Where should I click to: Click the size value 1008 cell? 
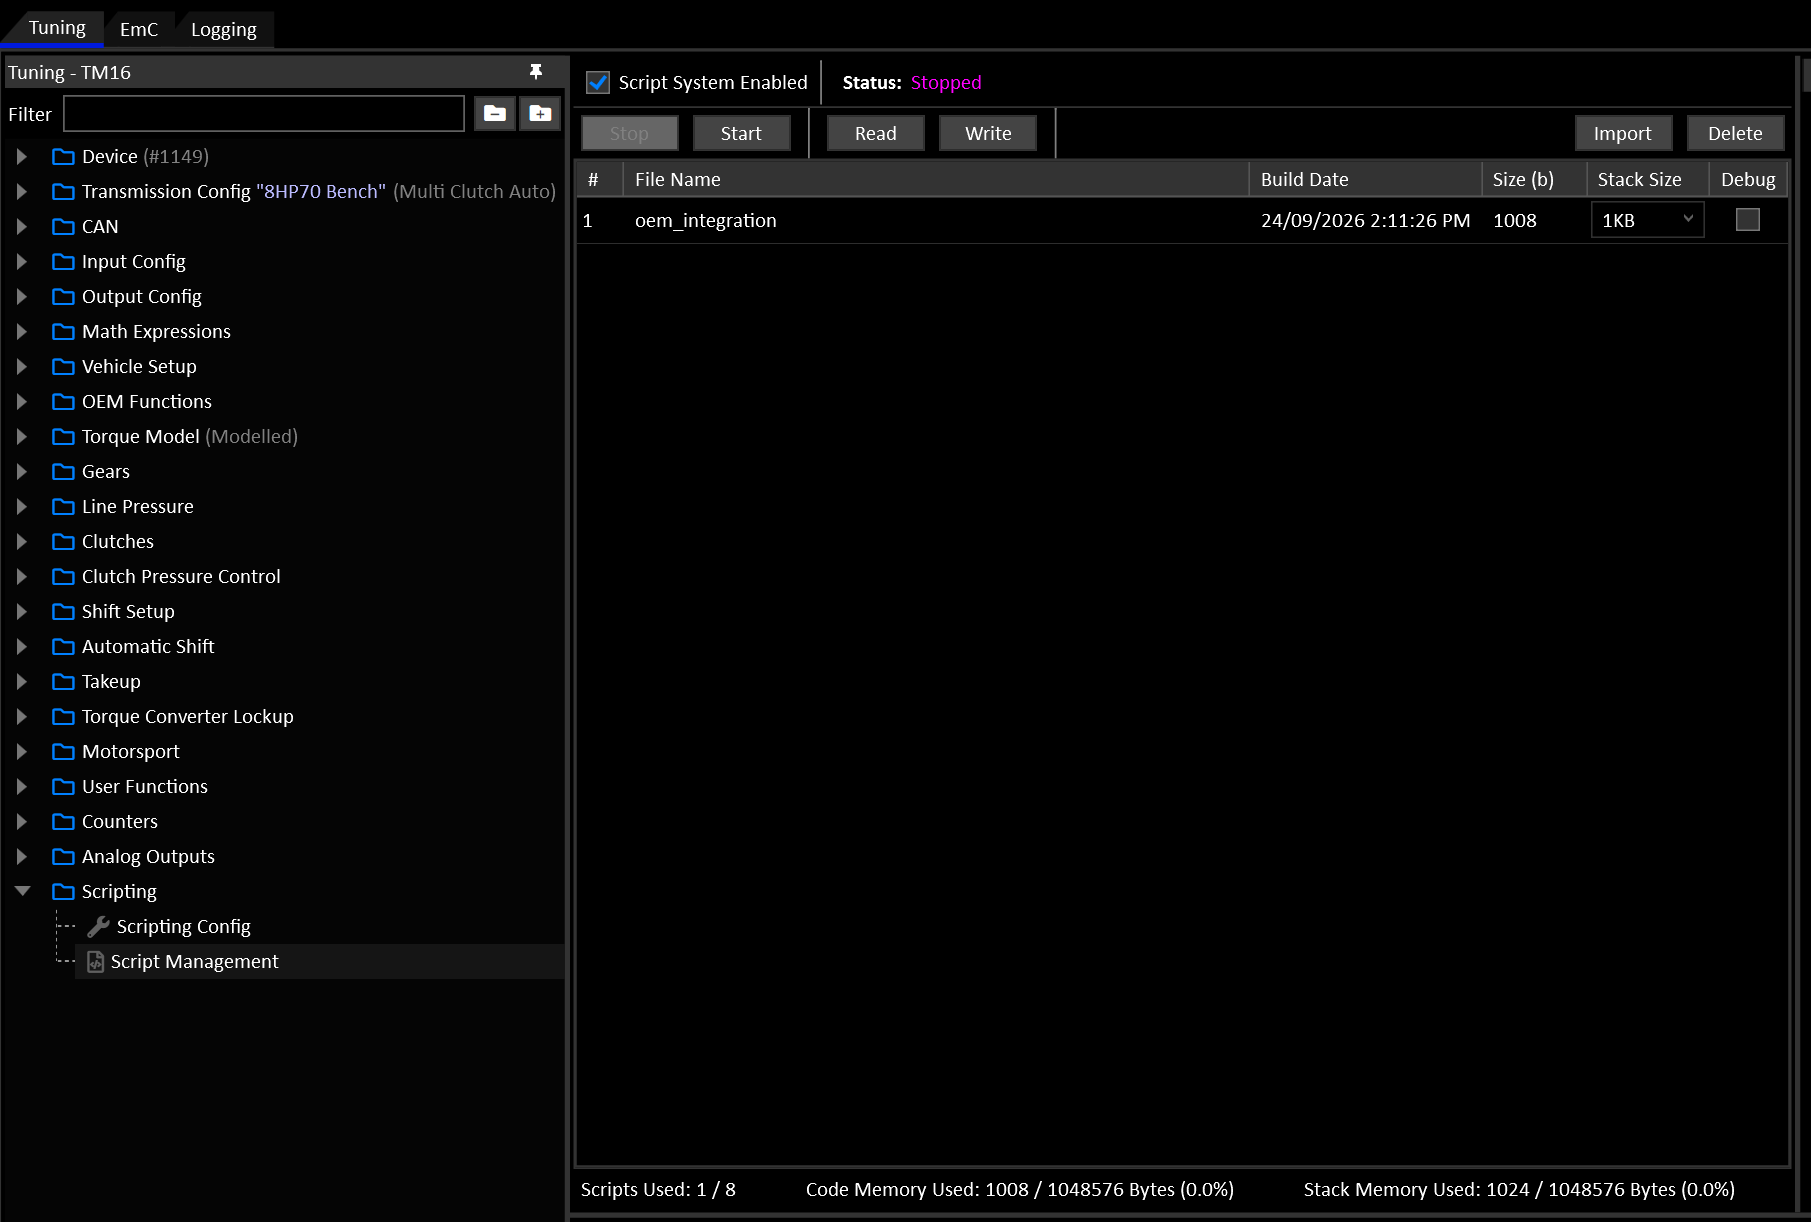pyautogui.click(x=1514, y=220)
